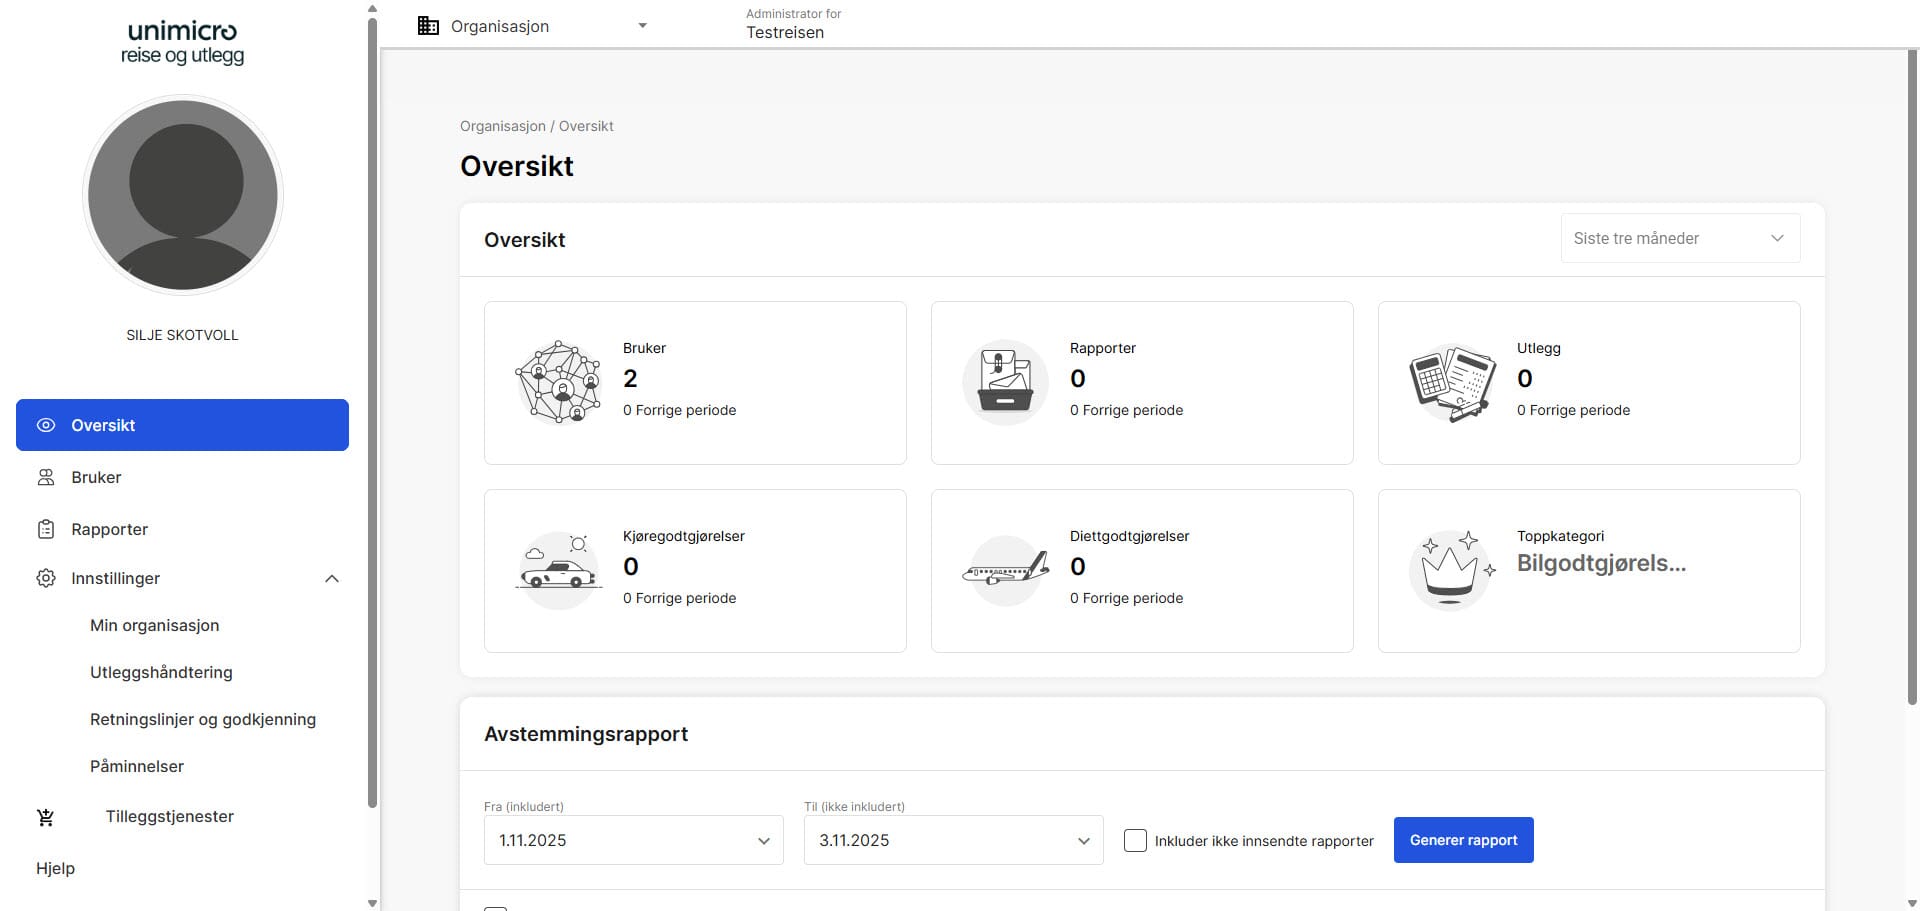Viewport: 1920px width, 911px height.
Task: Click the Silje Skotvoll profile avatar
Action: click(x=183, y=195)
